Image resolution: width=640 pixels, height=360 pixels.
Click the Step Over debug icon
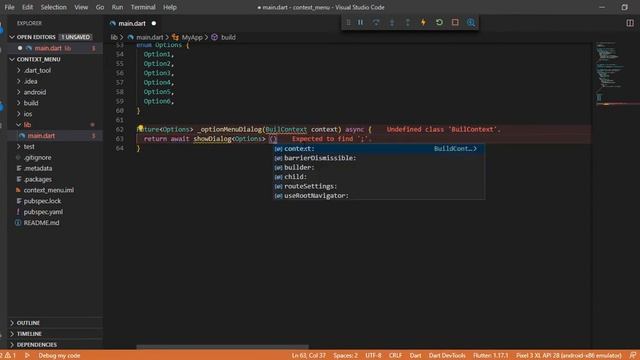click(x=376, y=22)
